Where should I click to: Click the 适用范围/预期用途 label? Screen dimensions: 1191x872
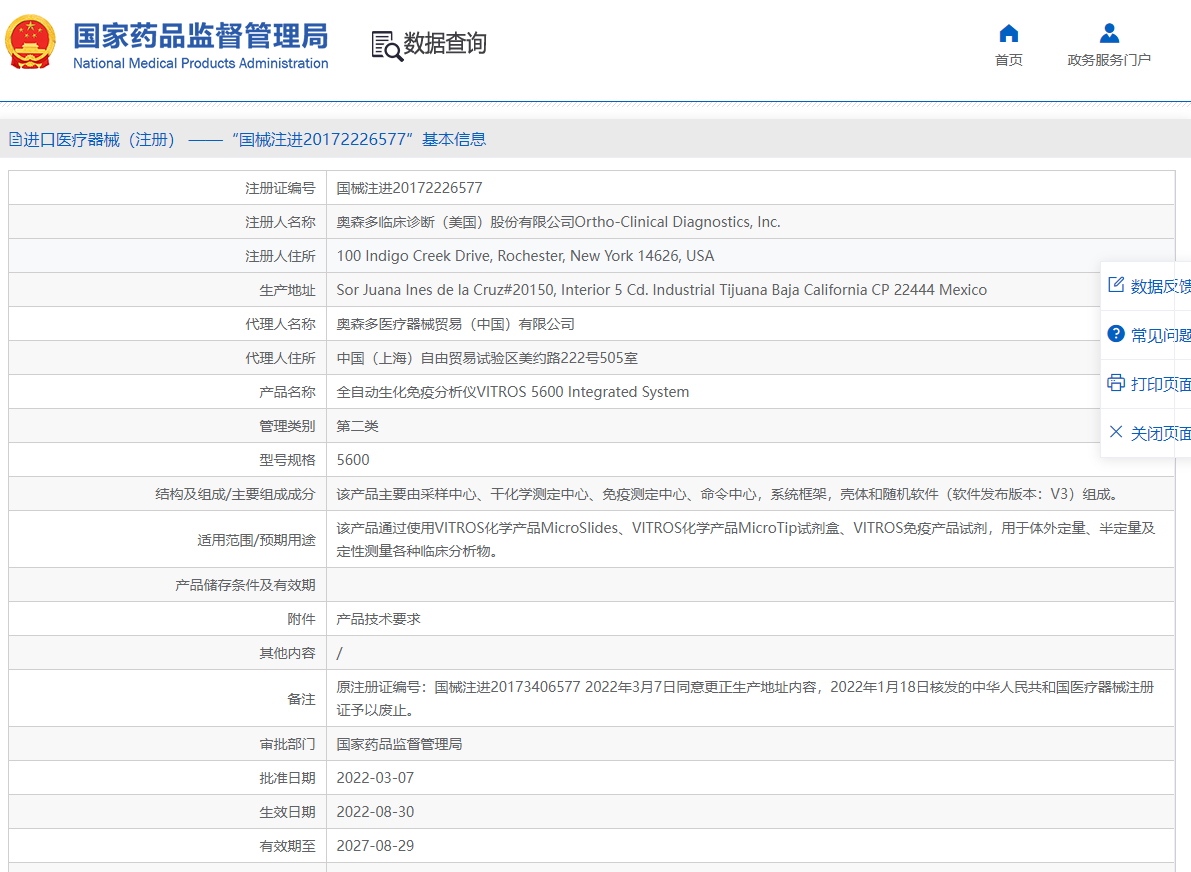[256, 540]
